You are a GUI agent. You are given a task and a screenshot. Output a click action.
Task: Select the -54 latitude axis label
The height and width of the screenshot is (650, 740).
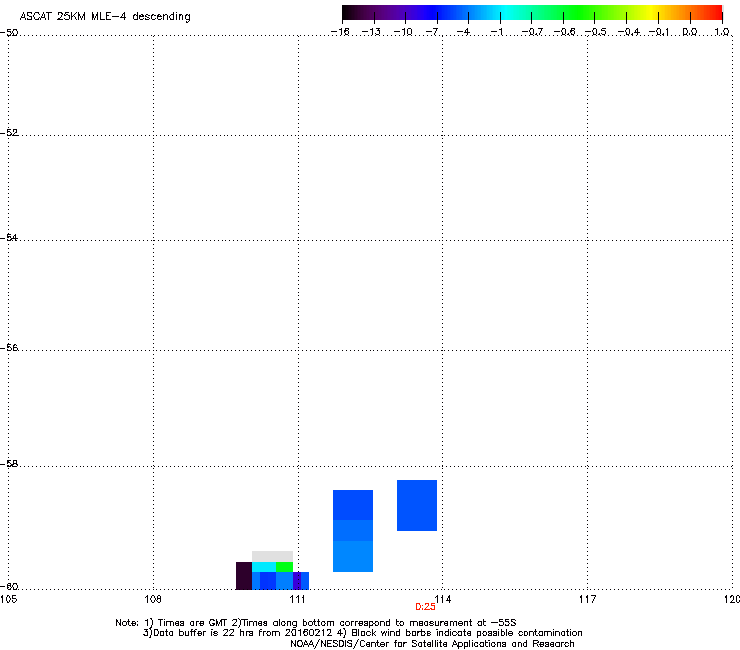click(x=9, y=237)
